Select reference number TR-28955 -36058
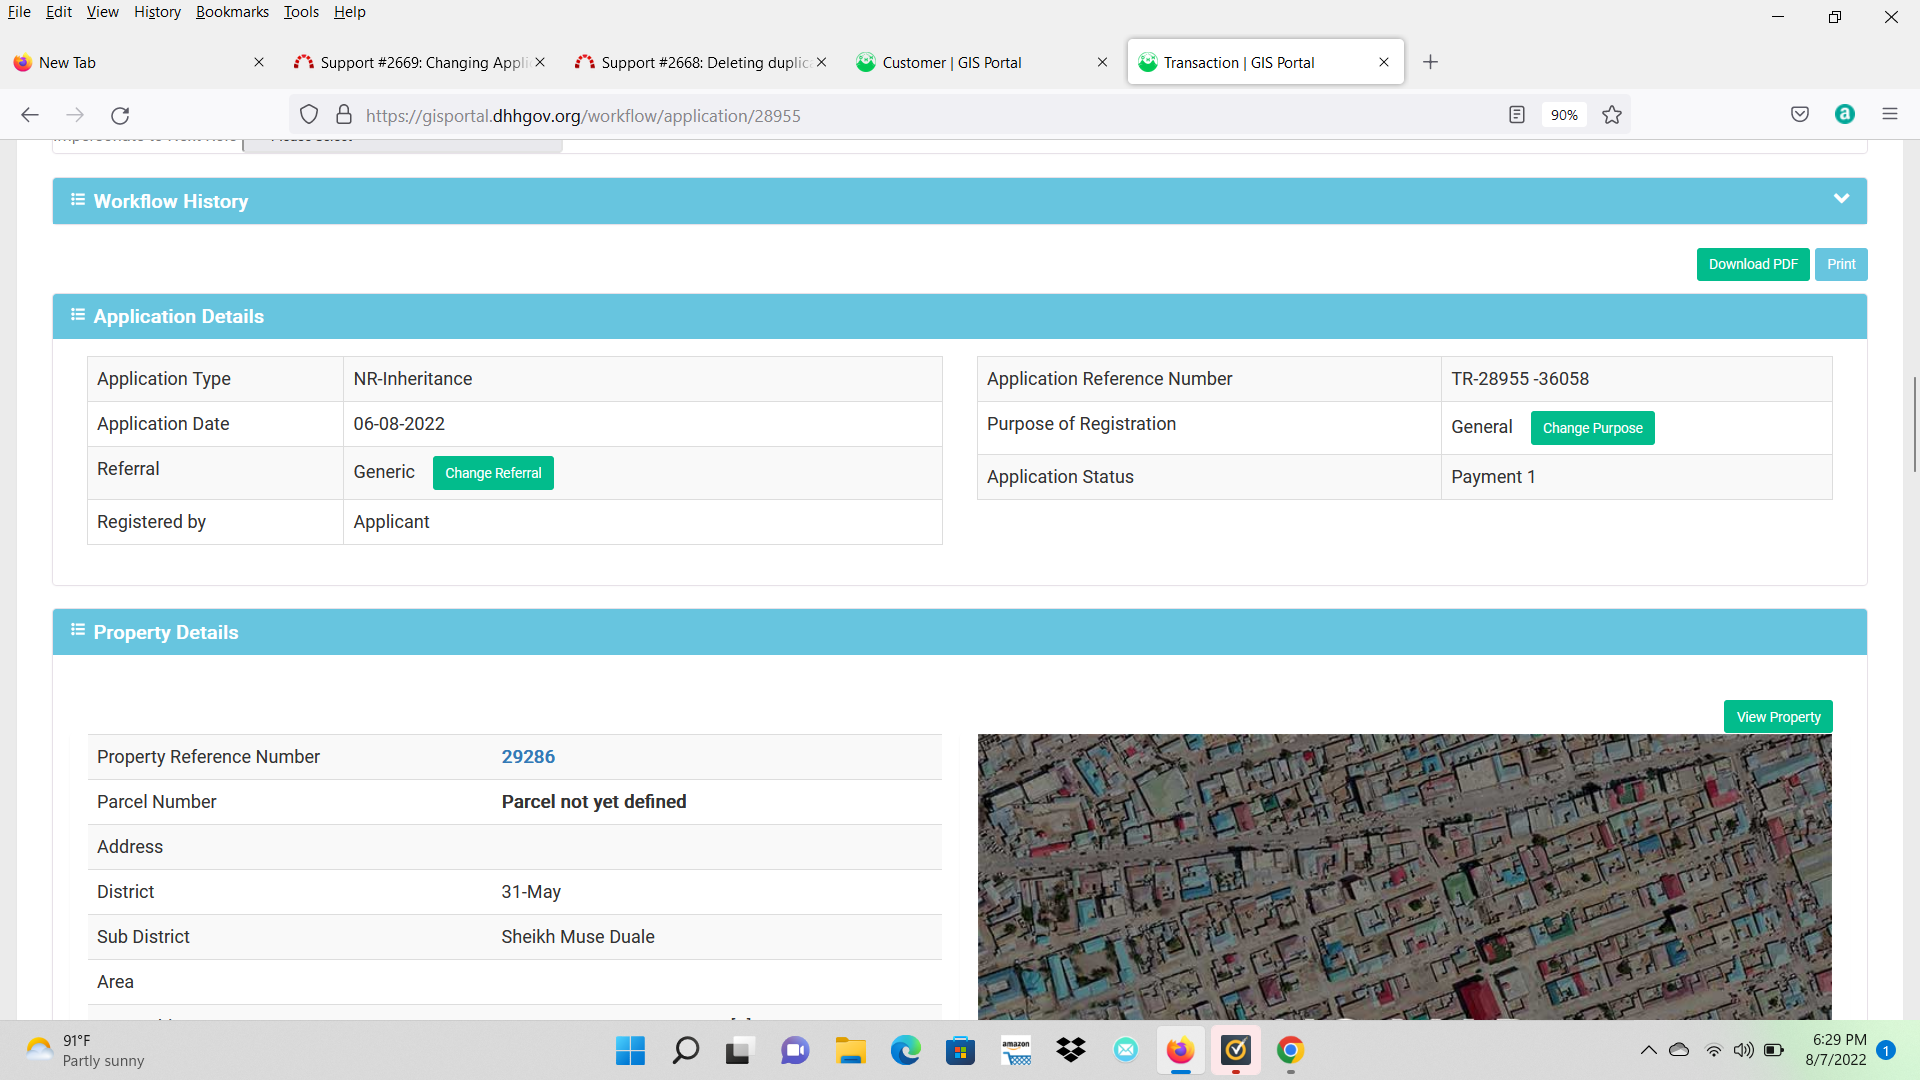 point(1520,379)
